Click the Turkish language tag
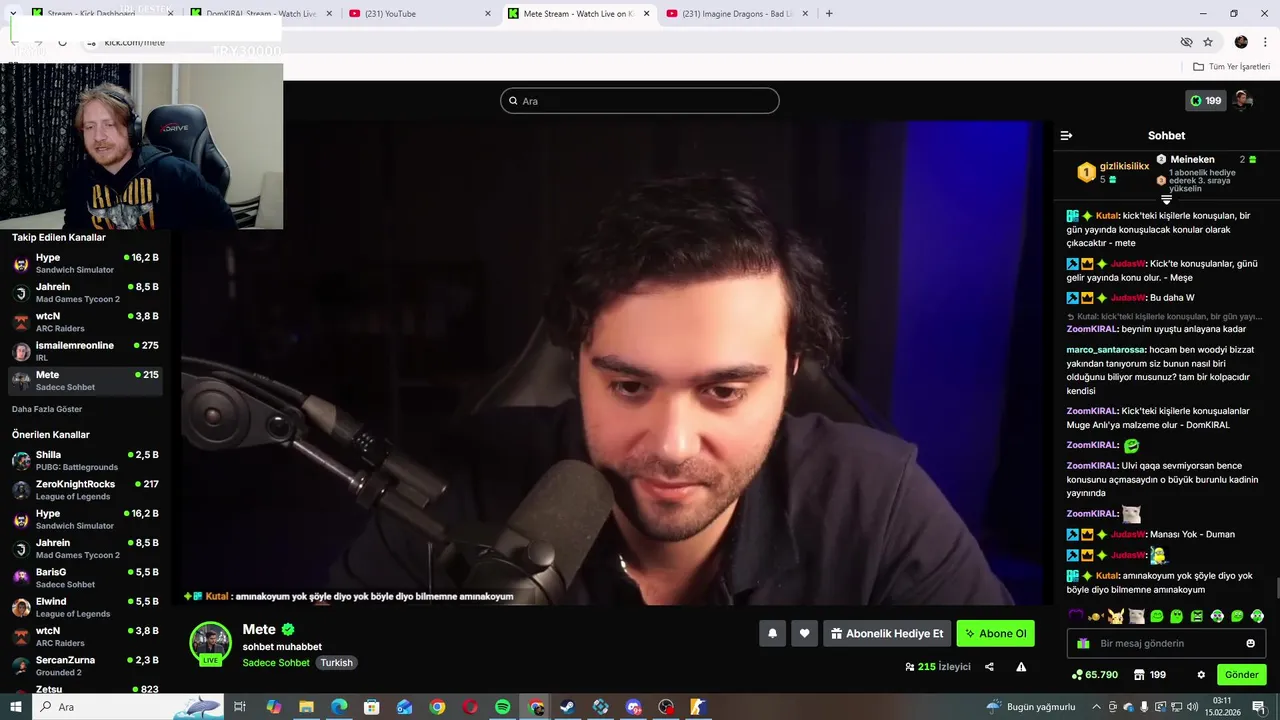This screenshot has height=720, width=1280. pyautogui.click(x=336, y=663)
